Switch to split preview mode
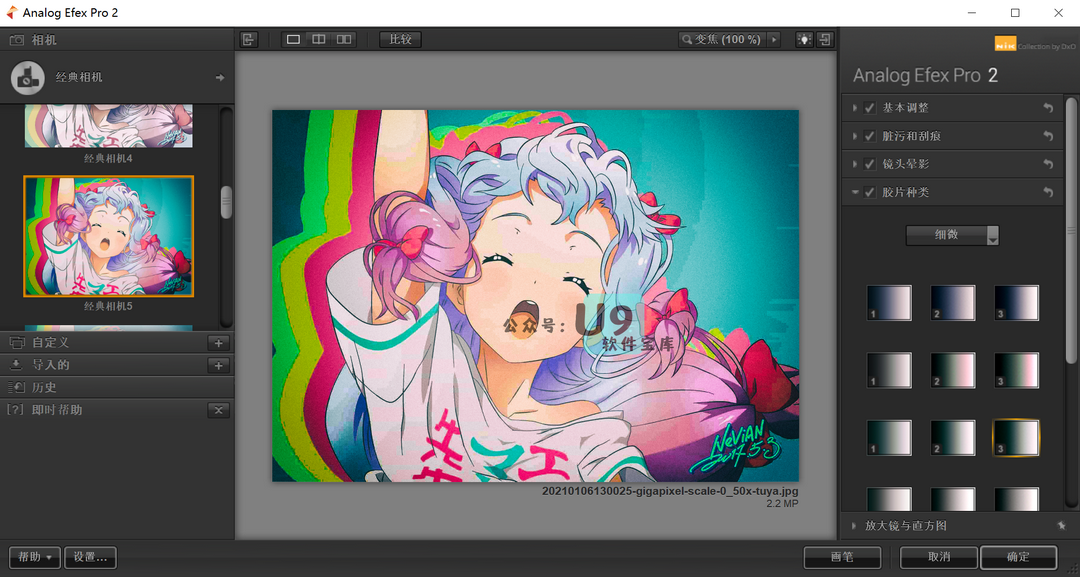1080x577 pixels. (318, 39)
